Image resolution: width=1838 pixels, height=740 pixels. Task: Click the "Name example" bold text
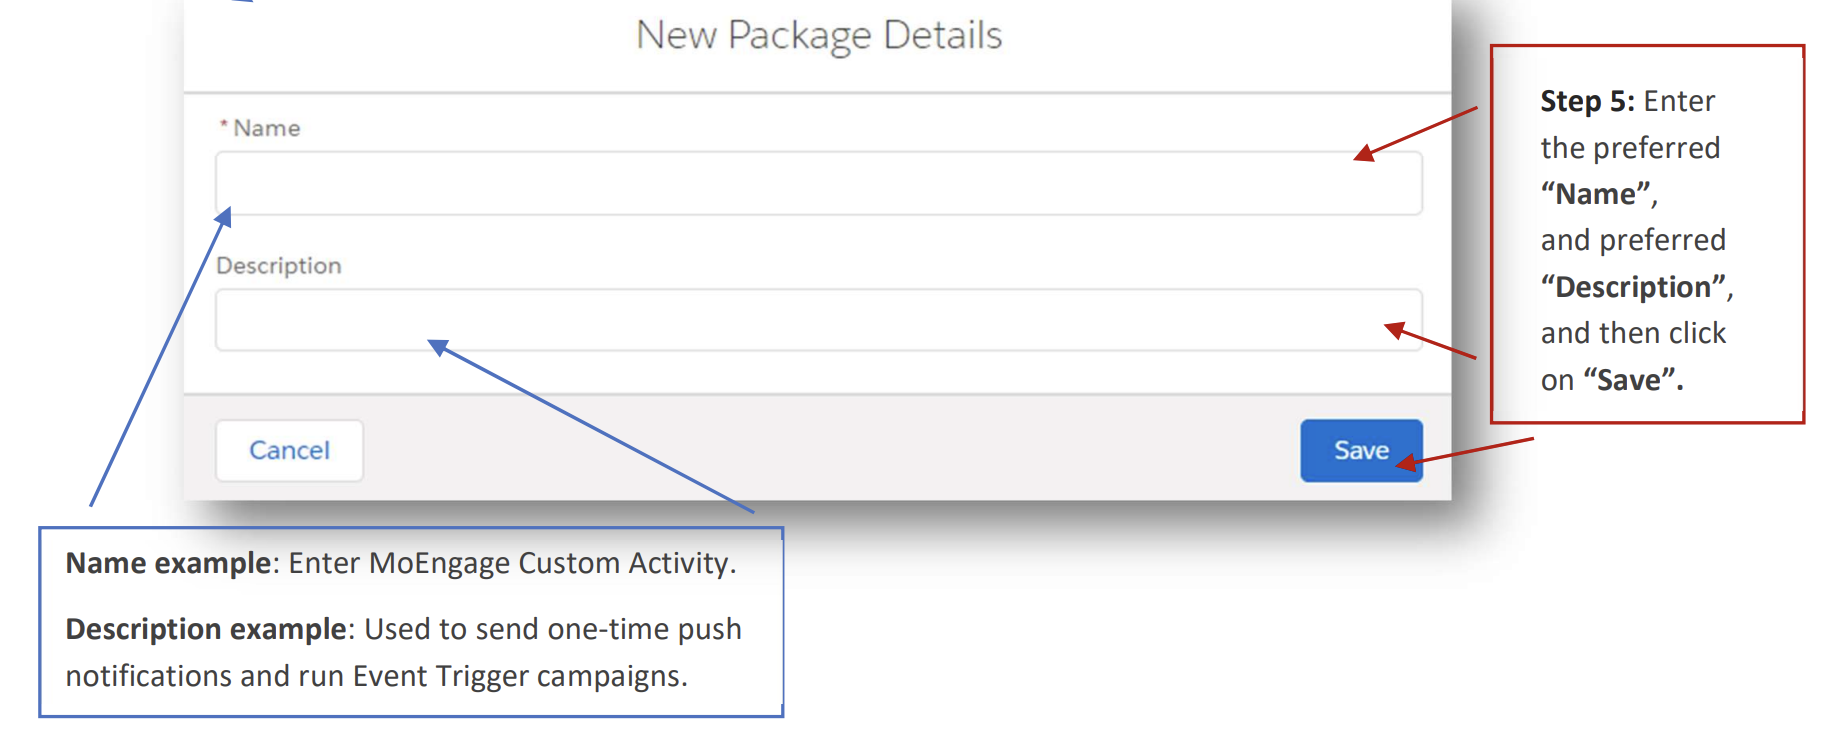pyautogui.click(x=168, y=563)
